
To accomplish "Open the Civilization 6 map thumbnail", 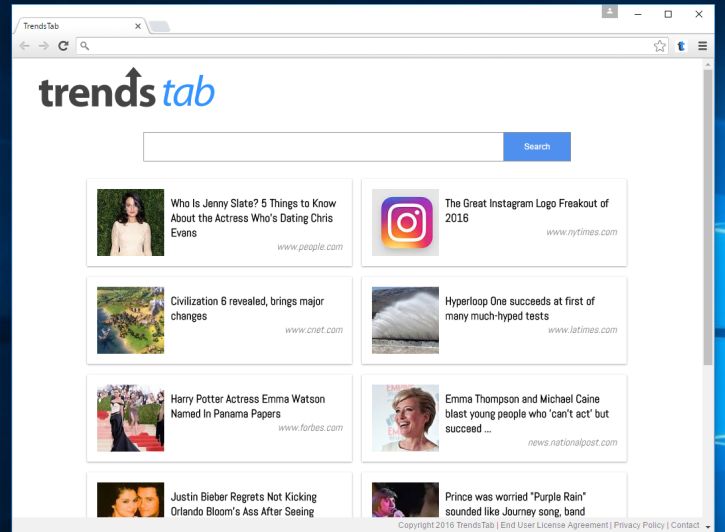I will pos(130,320).
